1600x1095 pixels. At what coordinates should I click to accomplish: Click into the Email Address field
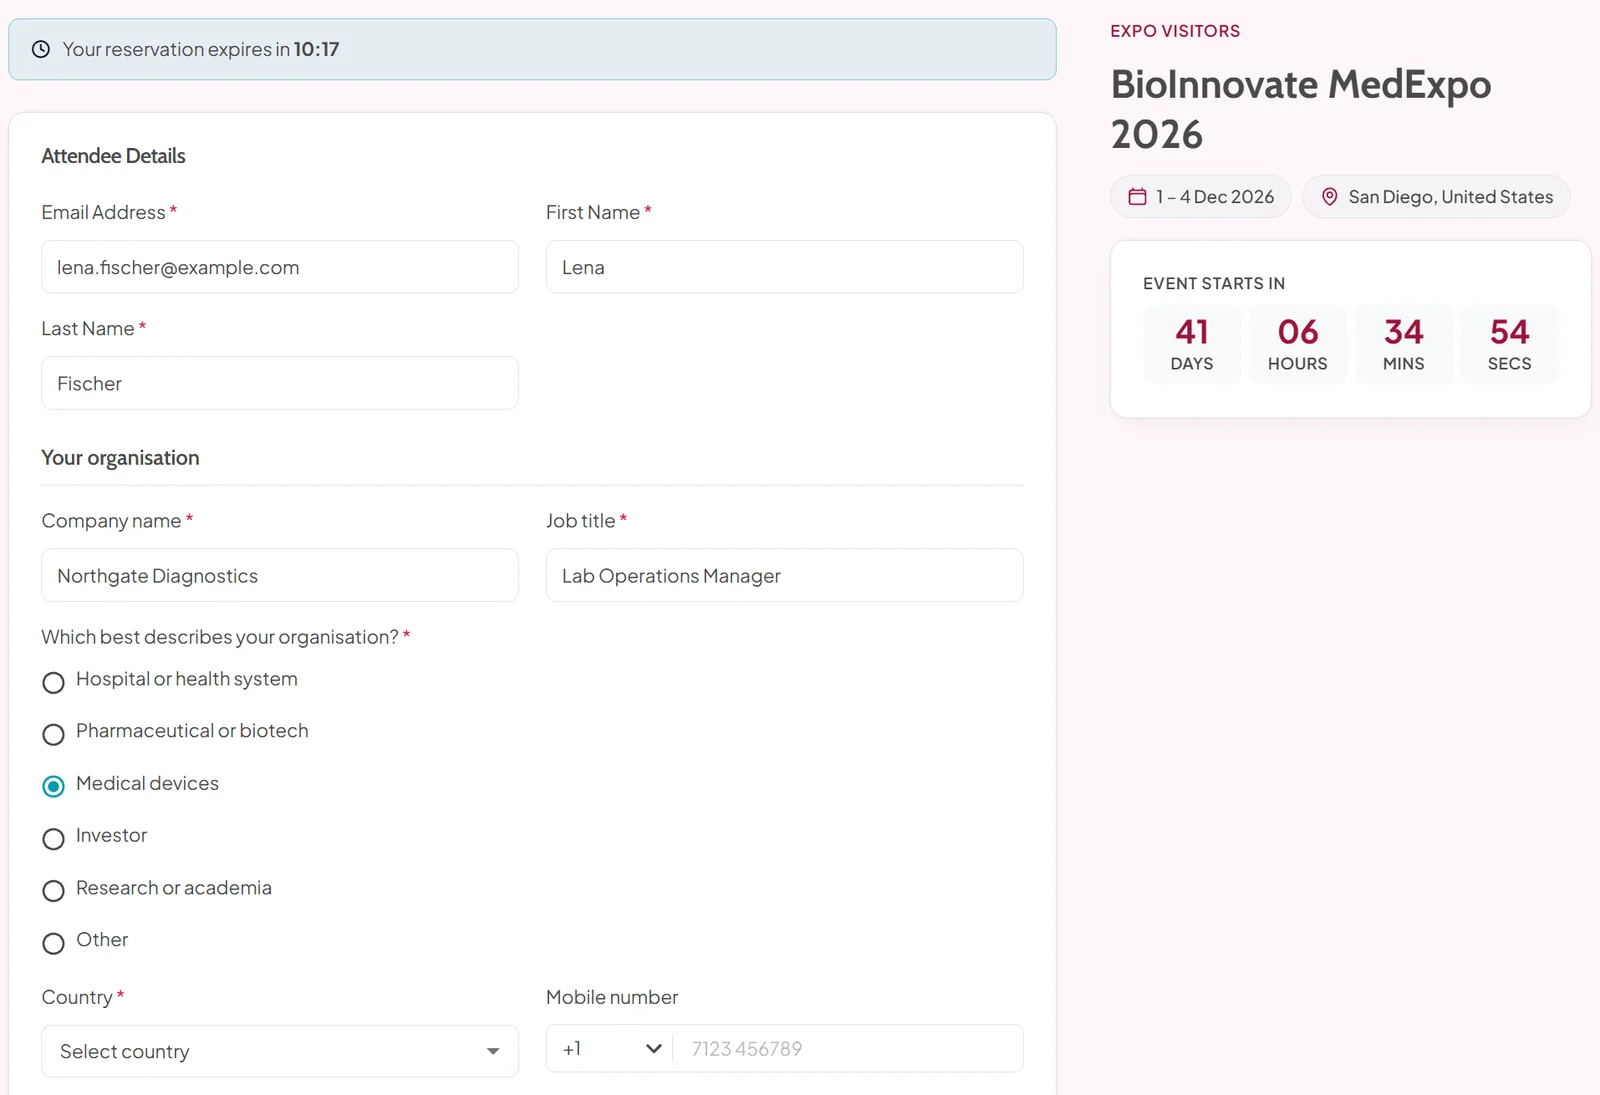[x=280, y=267]
